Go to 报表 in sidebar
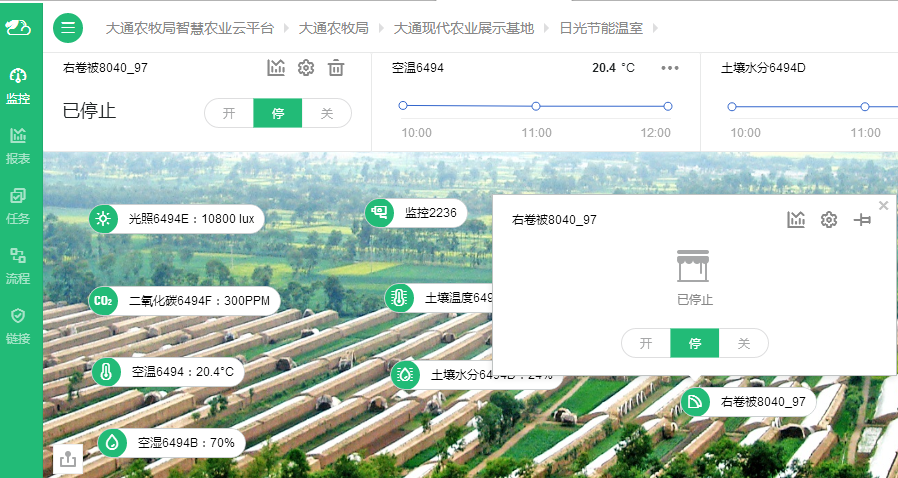This screenshot has height=478, width=898. (18, 145)
